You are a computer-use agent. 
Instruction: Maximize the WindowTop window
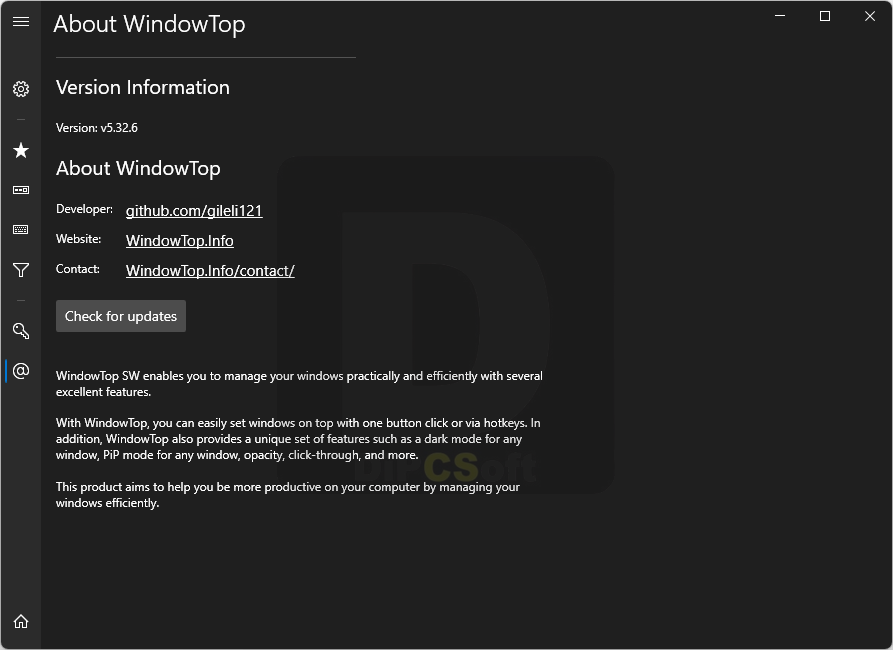(825, 16)
